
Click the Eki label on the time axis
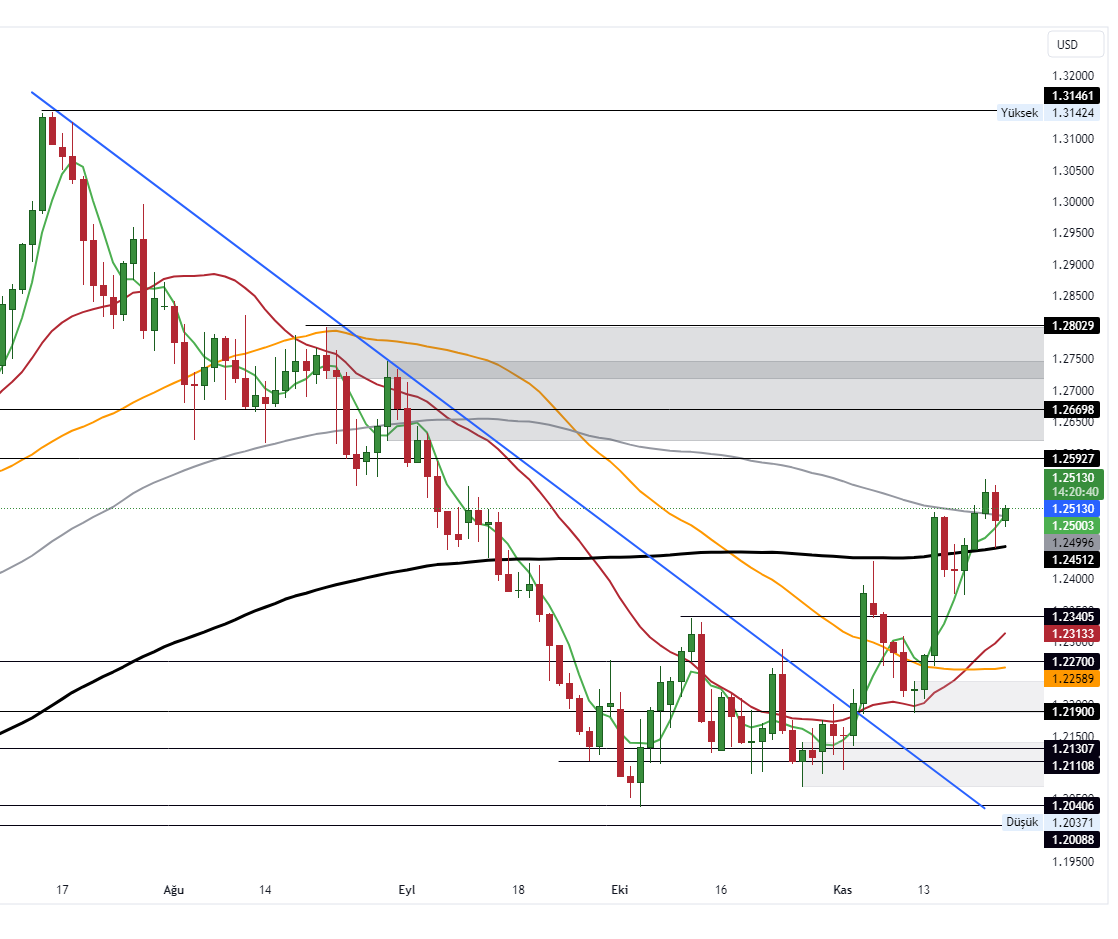pos(618,888)
